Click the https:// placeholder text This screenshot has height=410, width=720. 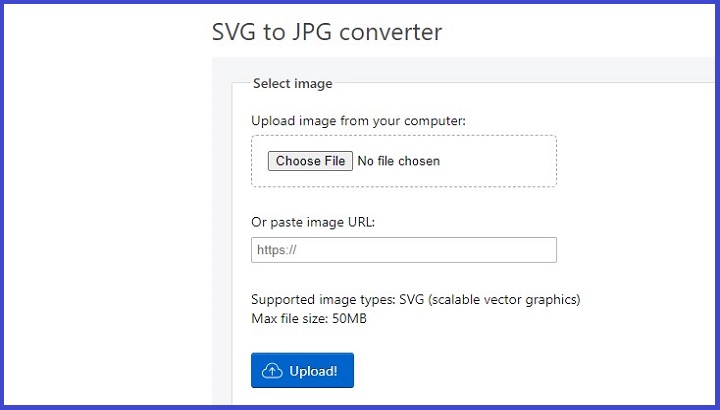(277, 251)
